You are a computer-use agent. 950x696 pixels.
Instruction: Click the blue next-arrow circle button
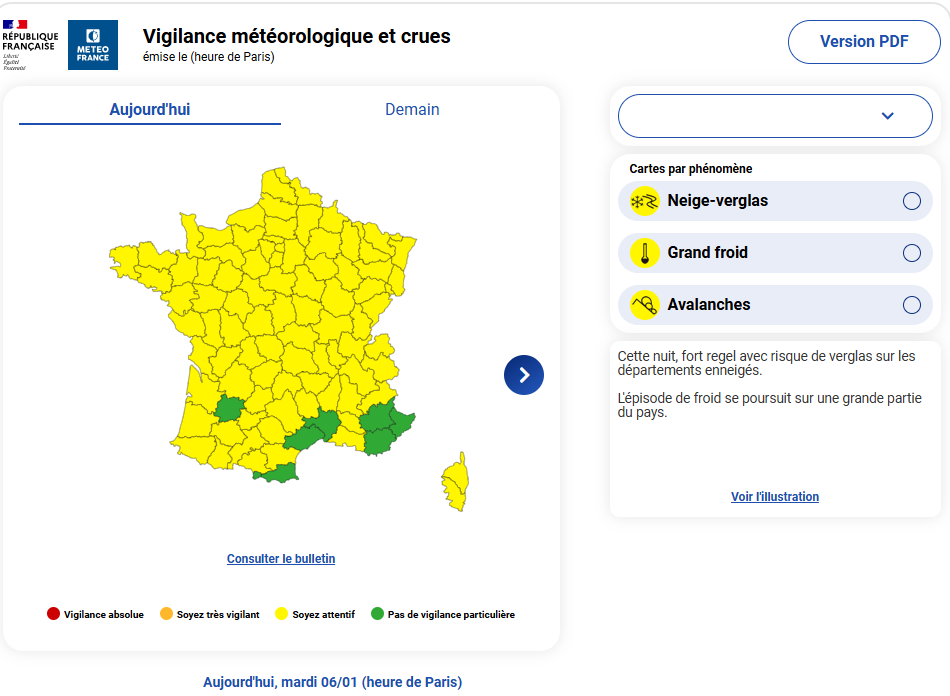524,375
